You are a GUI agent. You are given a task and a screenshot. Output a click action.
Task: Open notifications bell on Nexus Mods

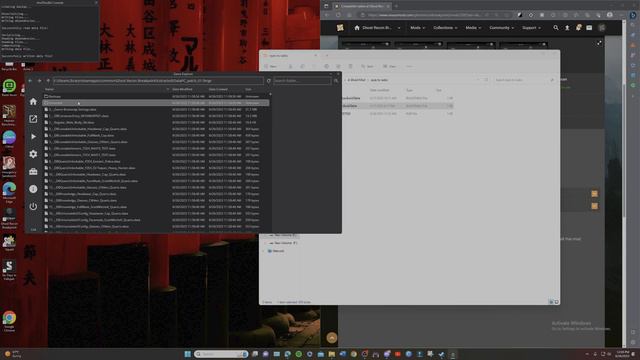(x=578, y=28)
